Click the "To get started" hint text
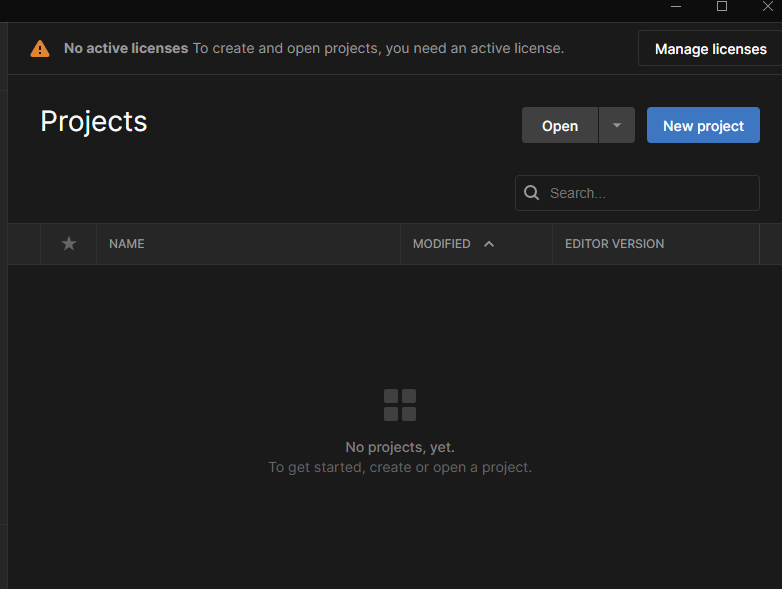Image resolution: width=782 pixels, height=589 pixels. pyautogui.click(x=400, y=467)
